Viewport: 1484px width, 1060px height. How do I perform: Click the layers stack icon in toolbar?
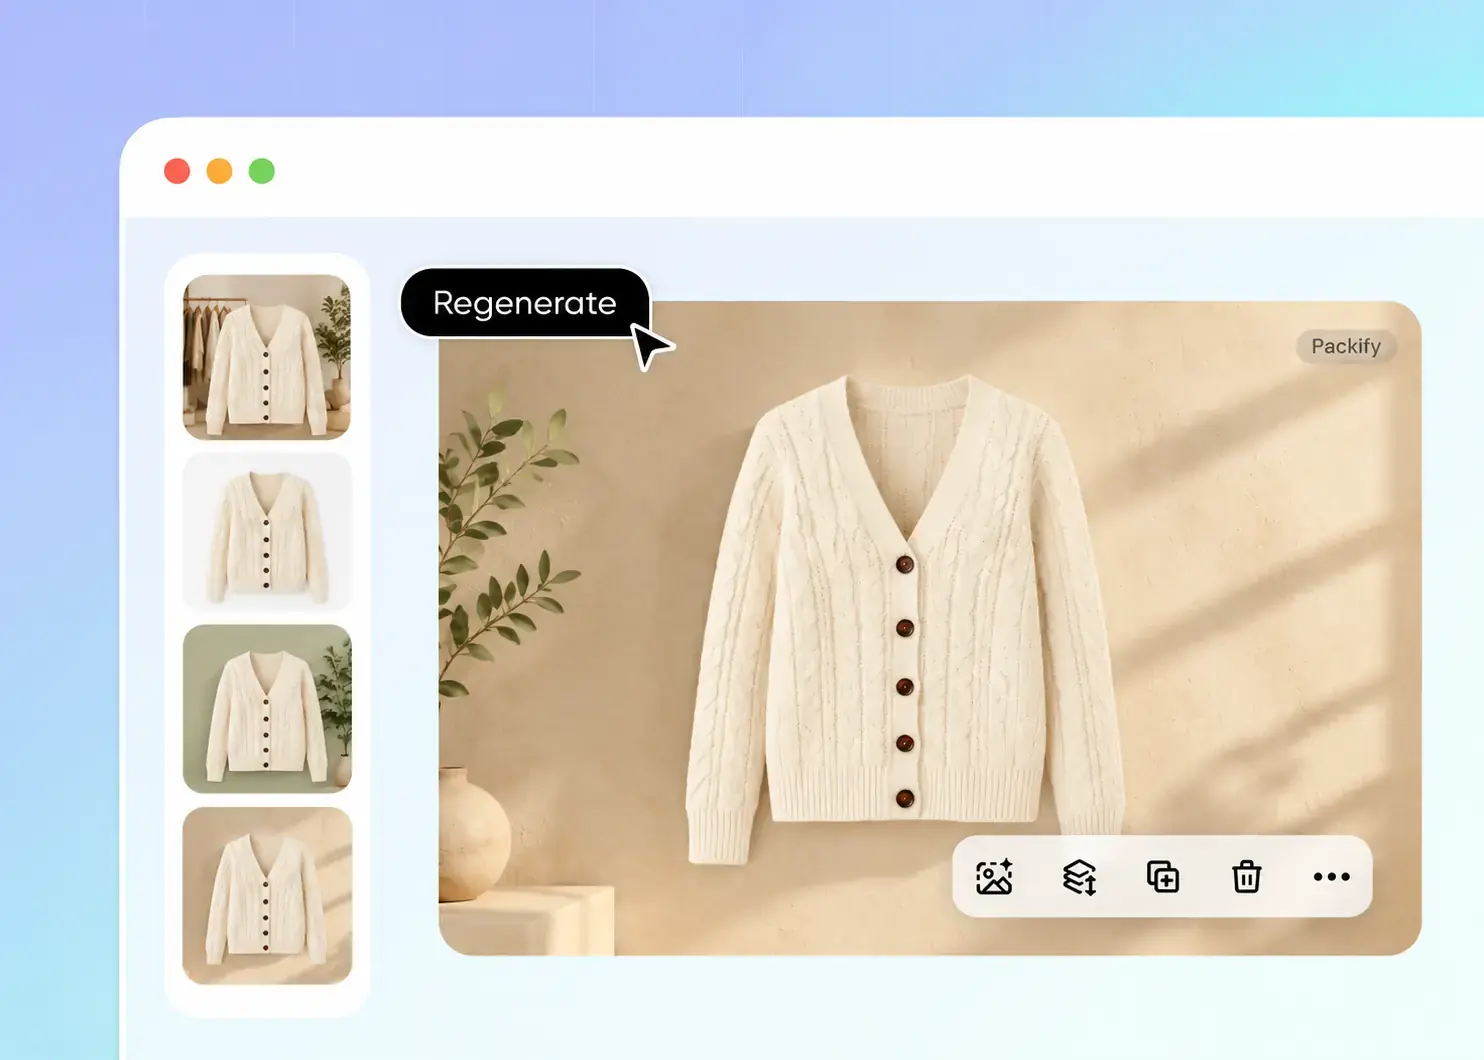1079,877
